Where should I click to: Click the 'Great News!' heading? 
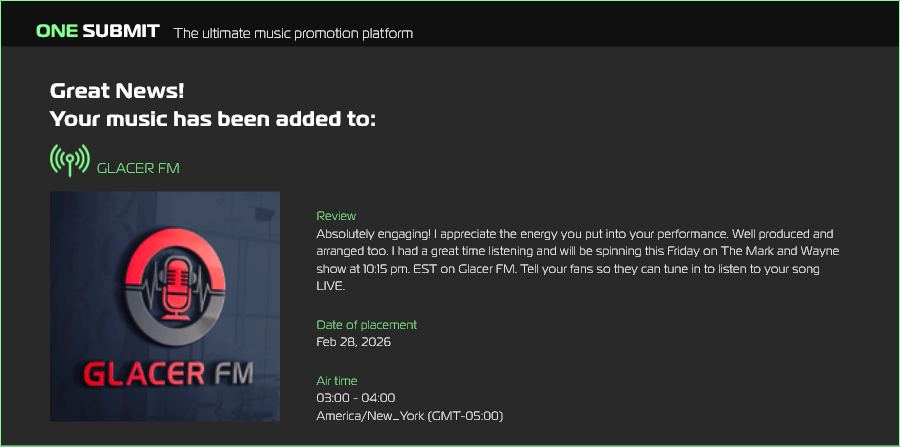pyautogui.click(x=117, y=90)
